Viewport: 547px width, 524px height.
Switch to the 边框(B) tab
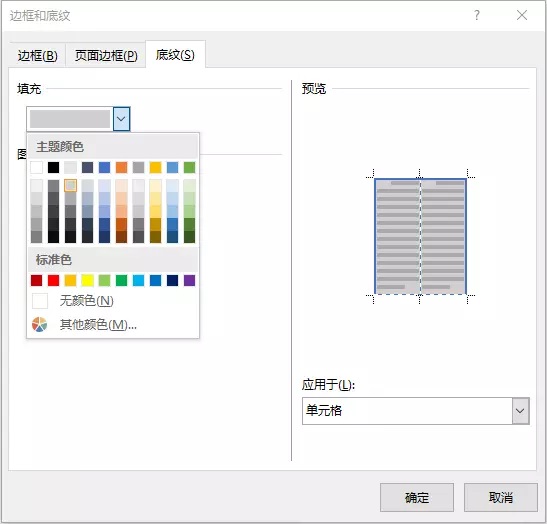click(x=38, y=55)
